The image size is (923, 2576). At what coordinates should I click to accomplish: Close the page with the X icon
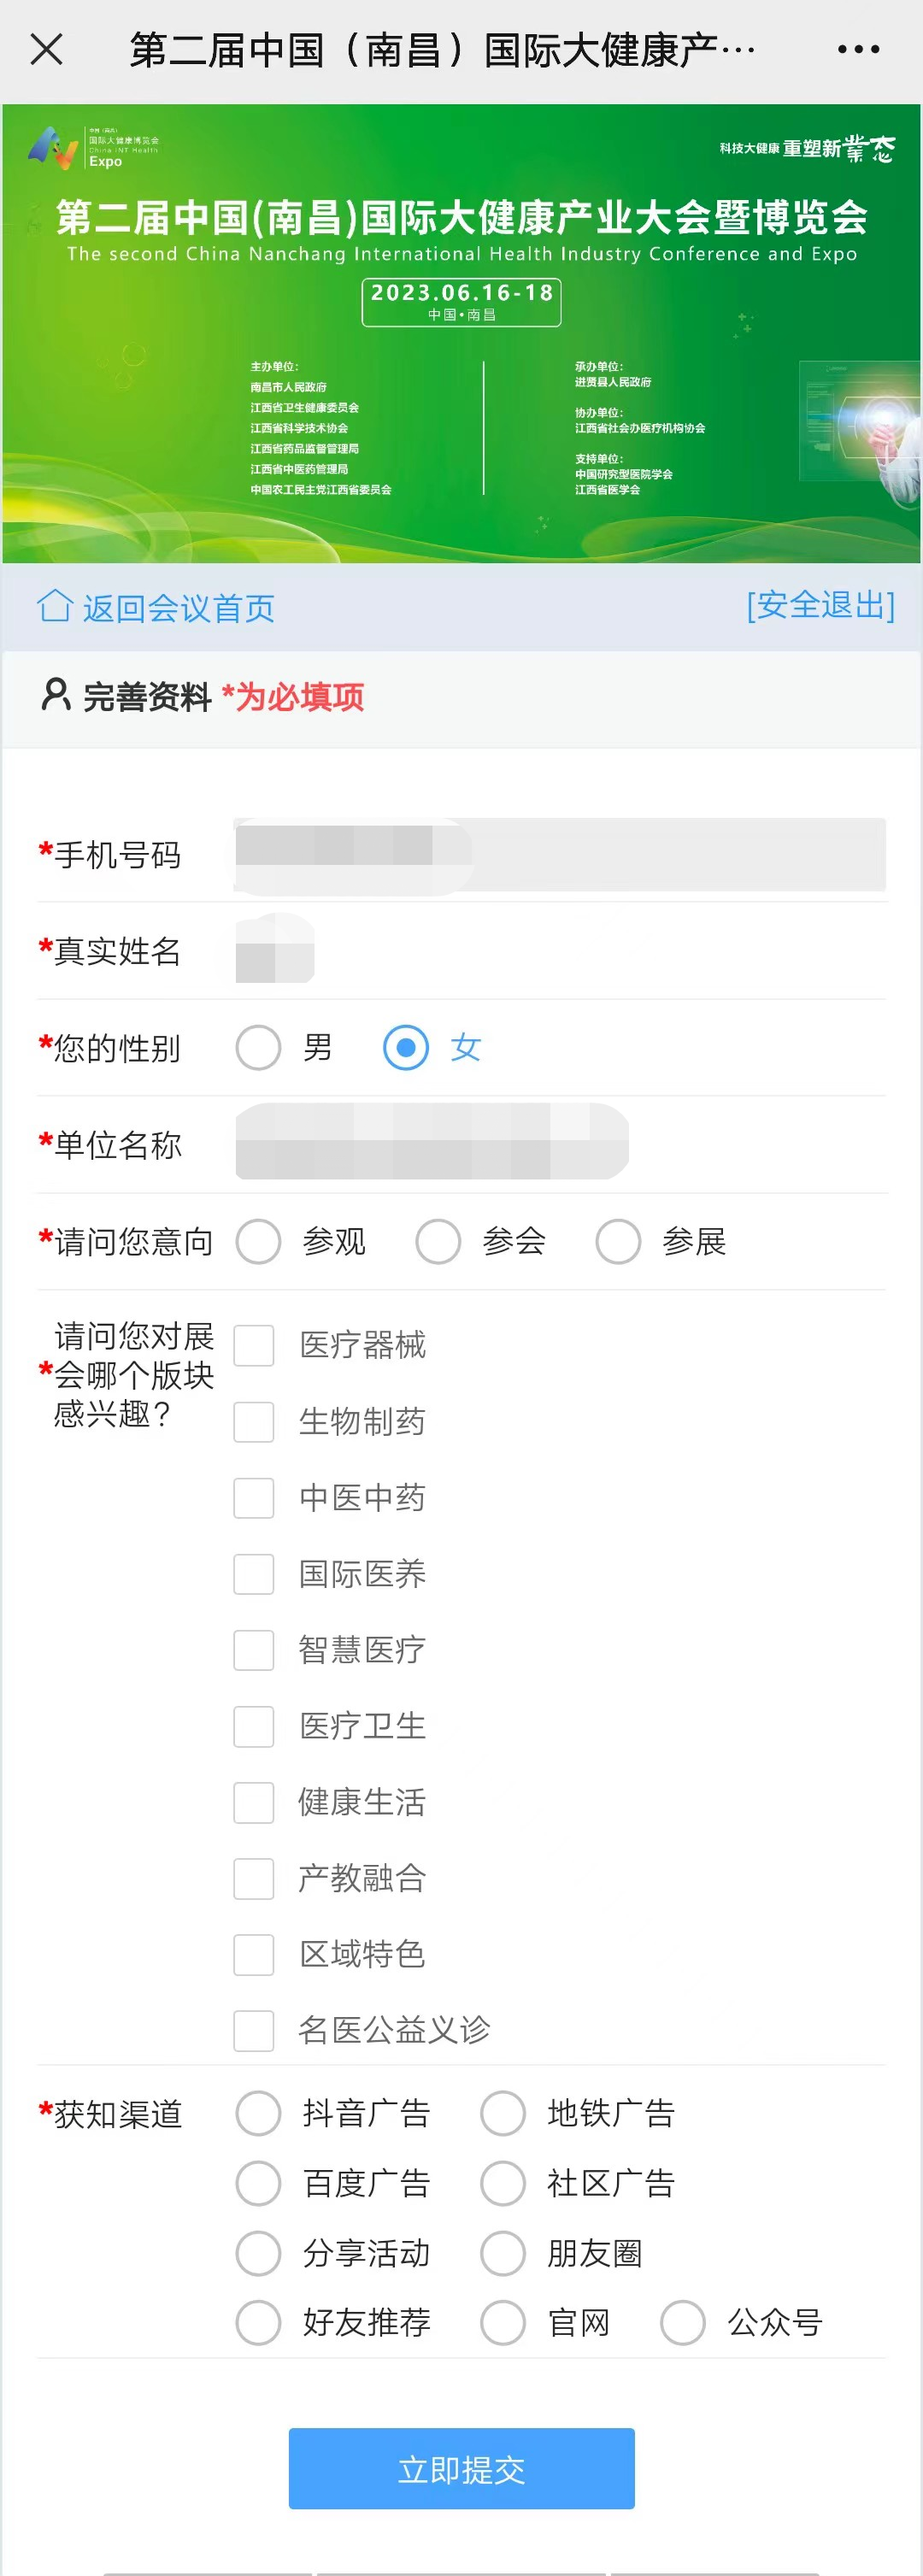[46, 48]
